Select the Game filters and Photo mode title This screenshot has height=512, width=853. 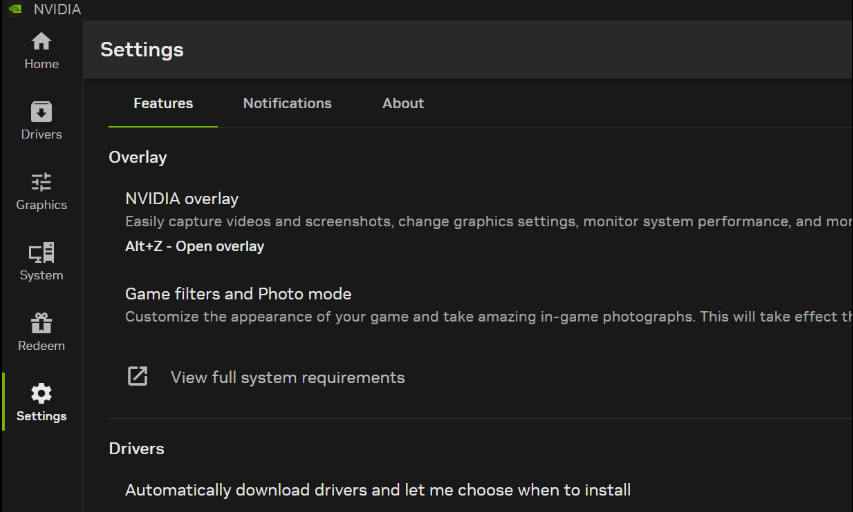click(x=238, y=294)
